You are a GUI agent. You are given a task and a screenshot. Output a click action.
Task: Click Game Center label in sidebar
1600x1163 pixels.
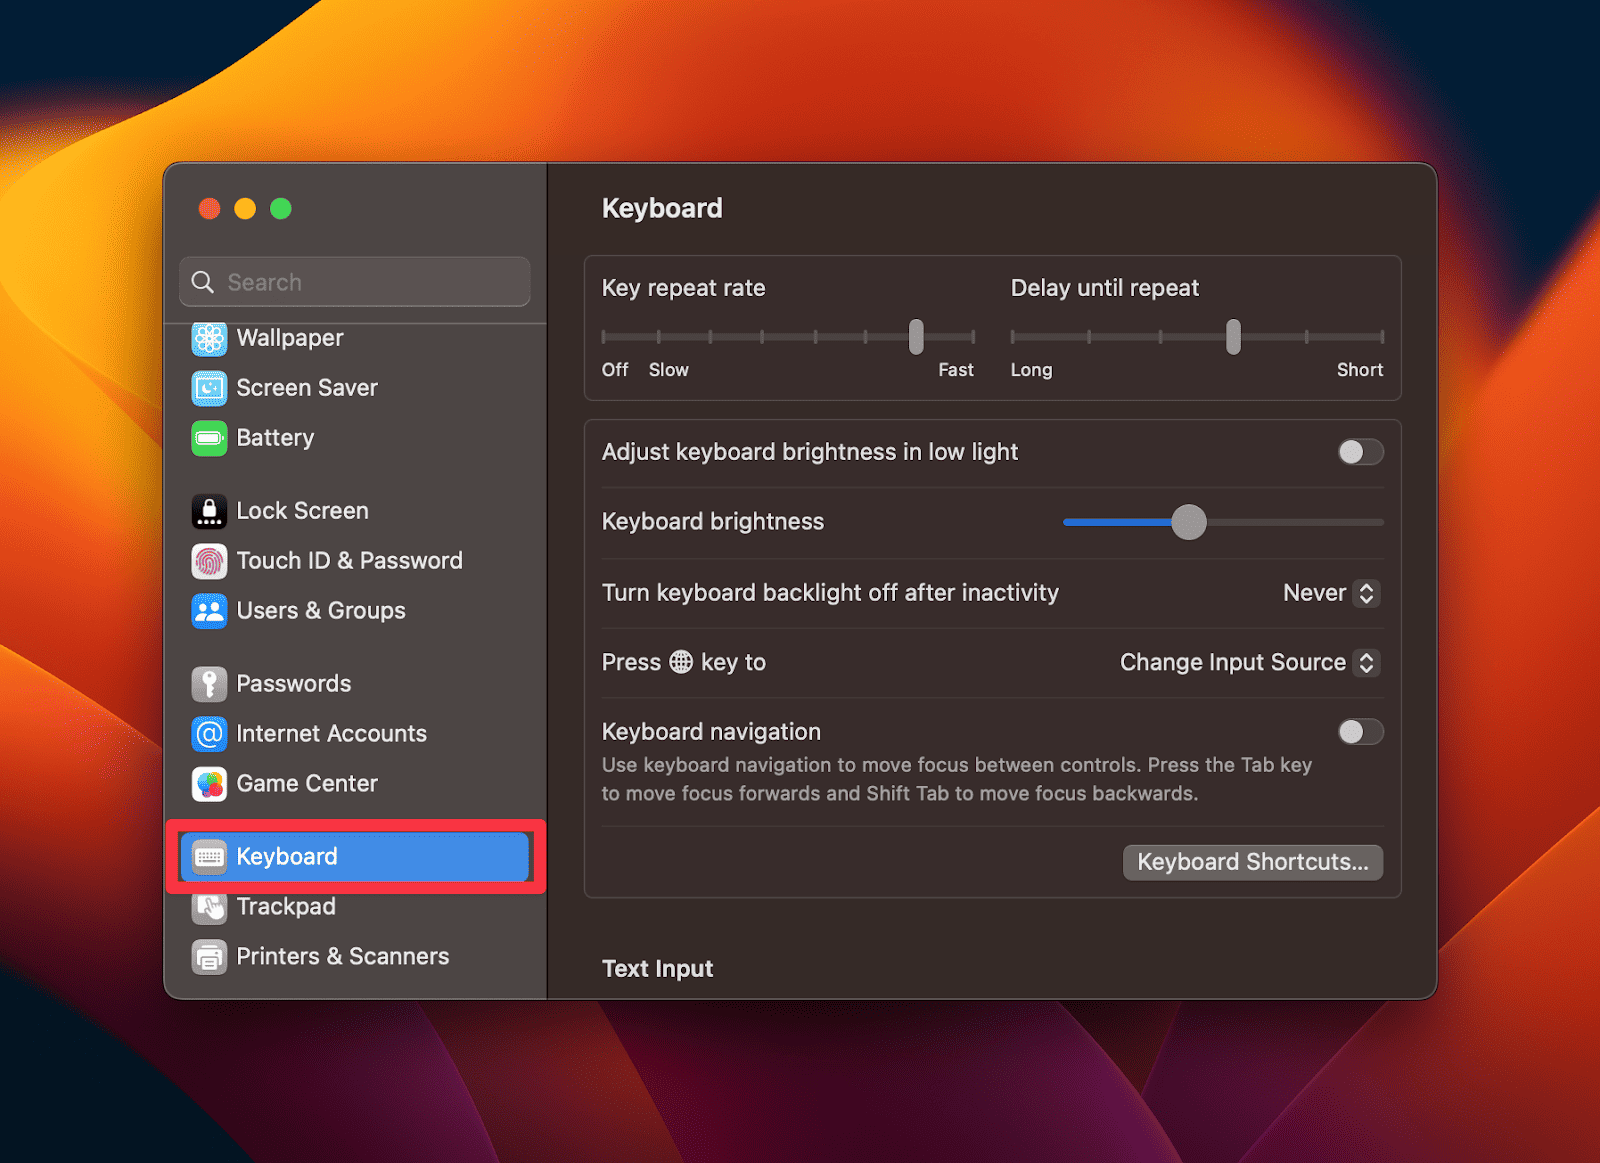click(307, 784)
